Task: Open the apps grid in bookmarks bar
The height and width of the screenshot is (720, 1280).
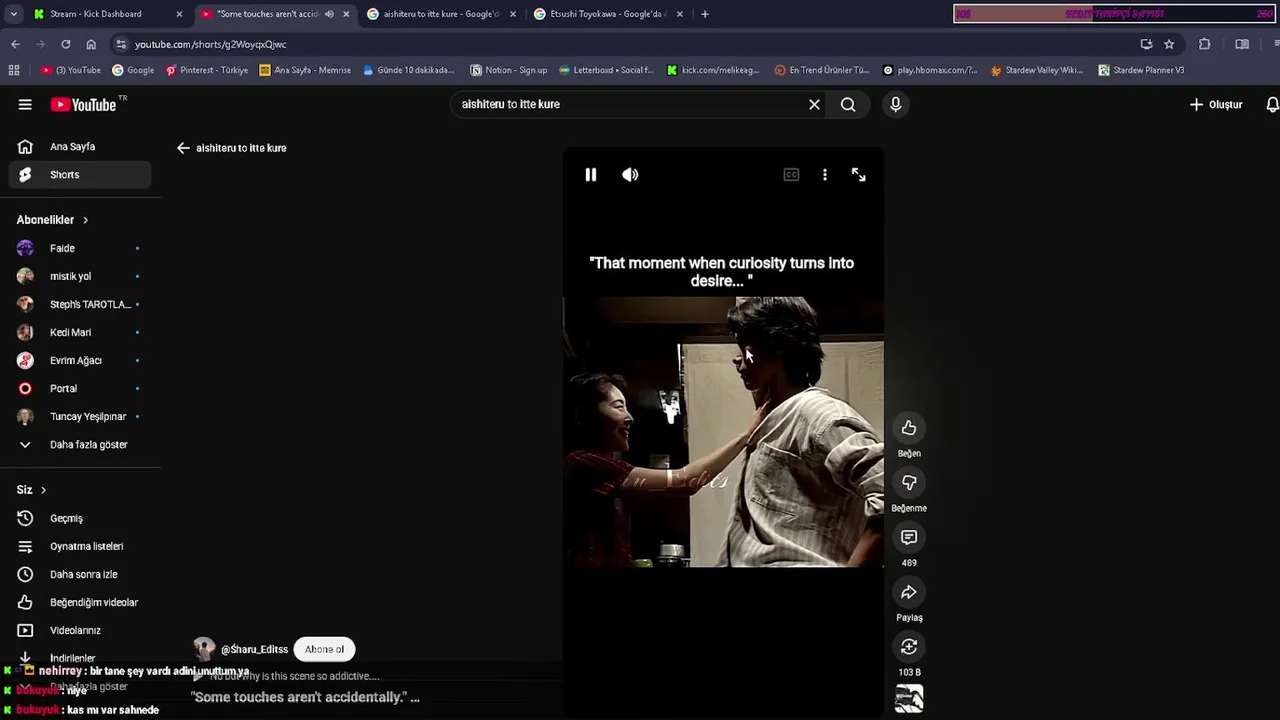Action: click(14, 70)
